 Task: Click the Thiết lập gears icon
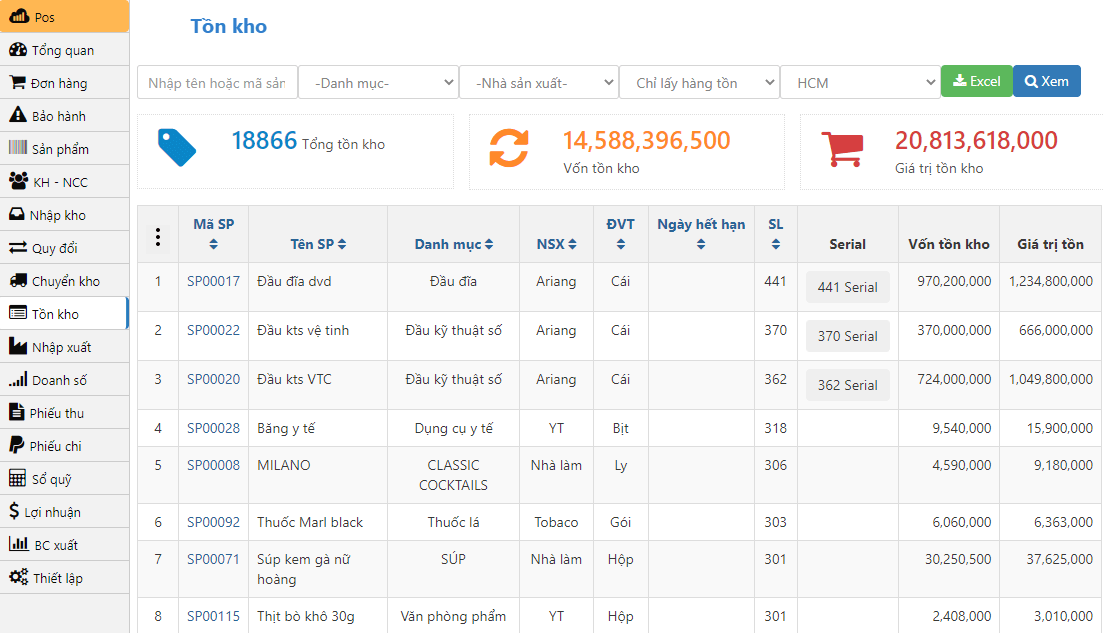coord(18,578)
